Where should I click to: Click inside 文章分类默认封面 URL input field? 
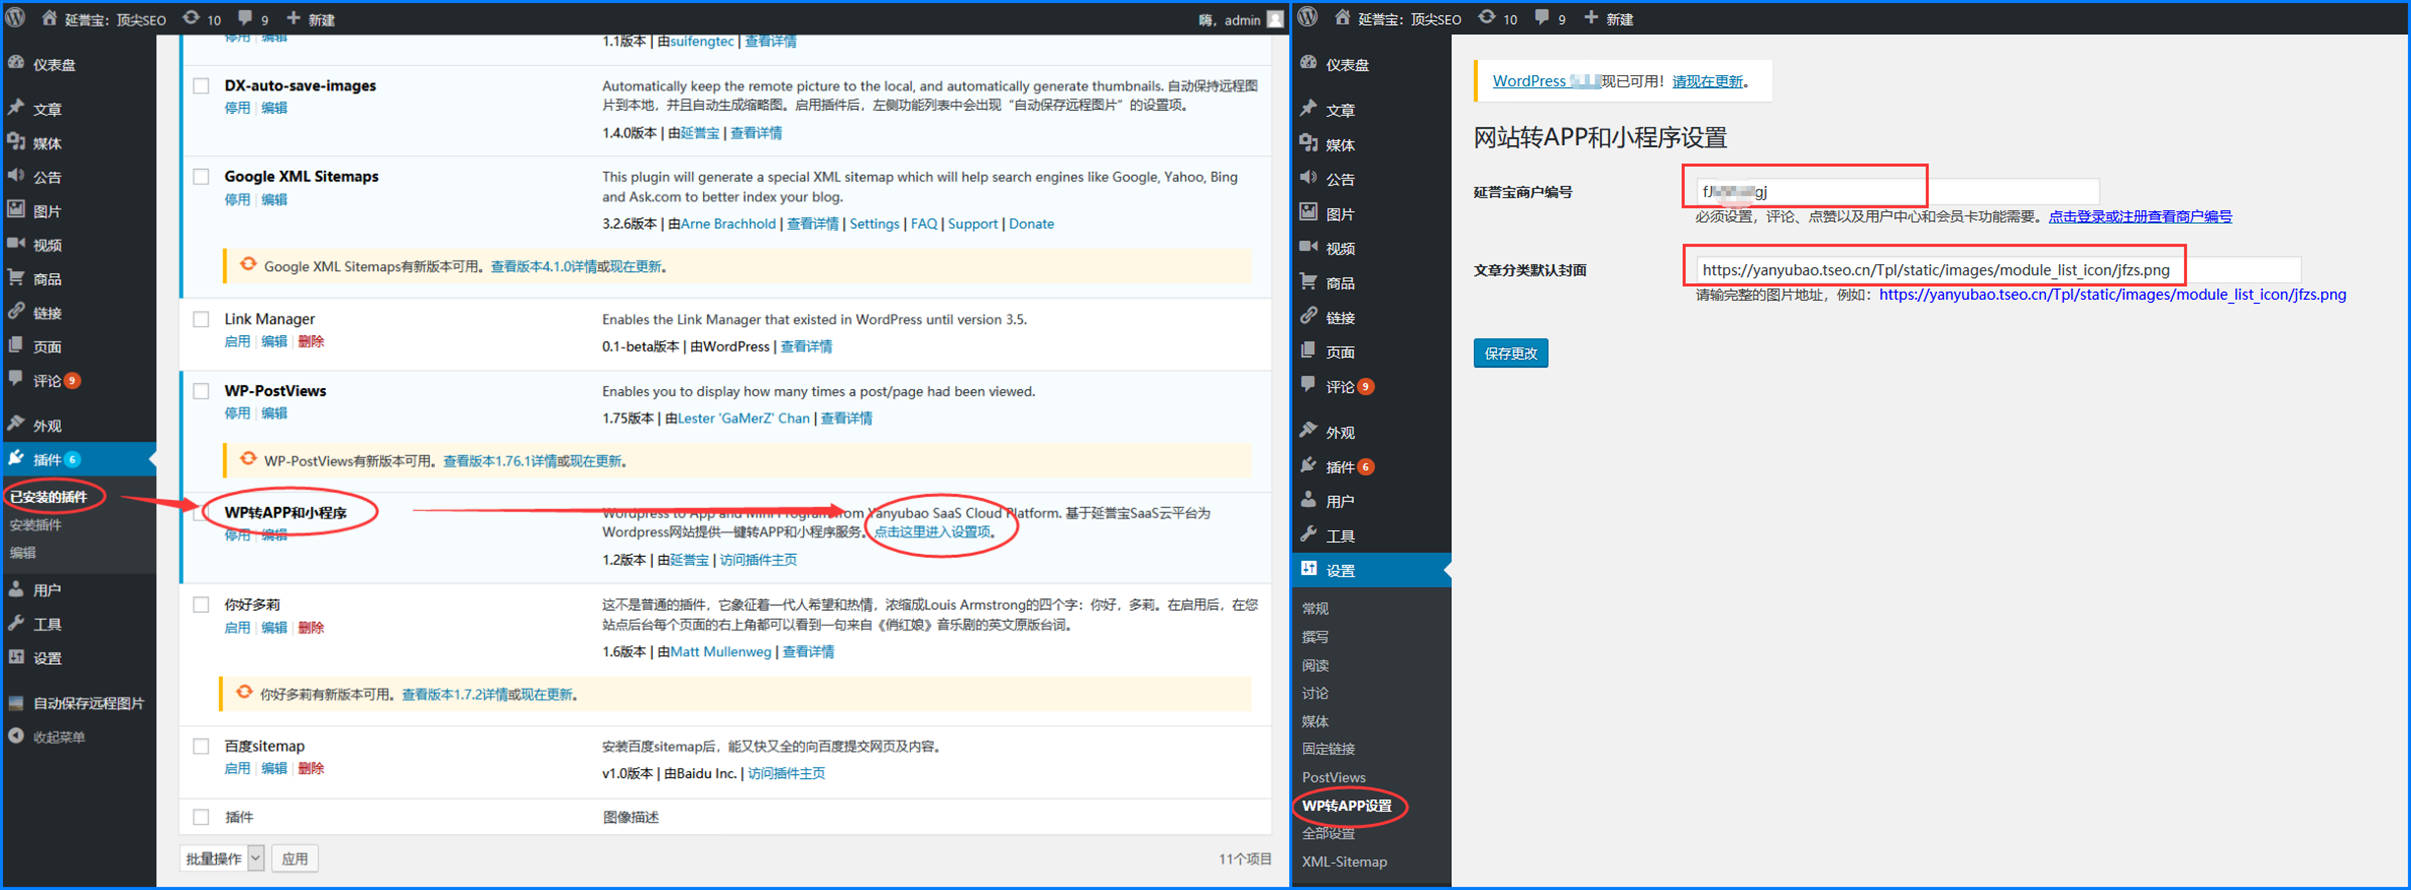coord(1998,270)
